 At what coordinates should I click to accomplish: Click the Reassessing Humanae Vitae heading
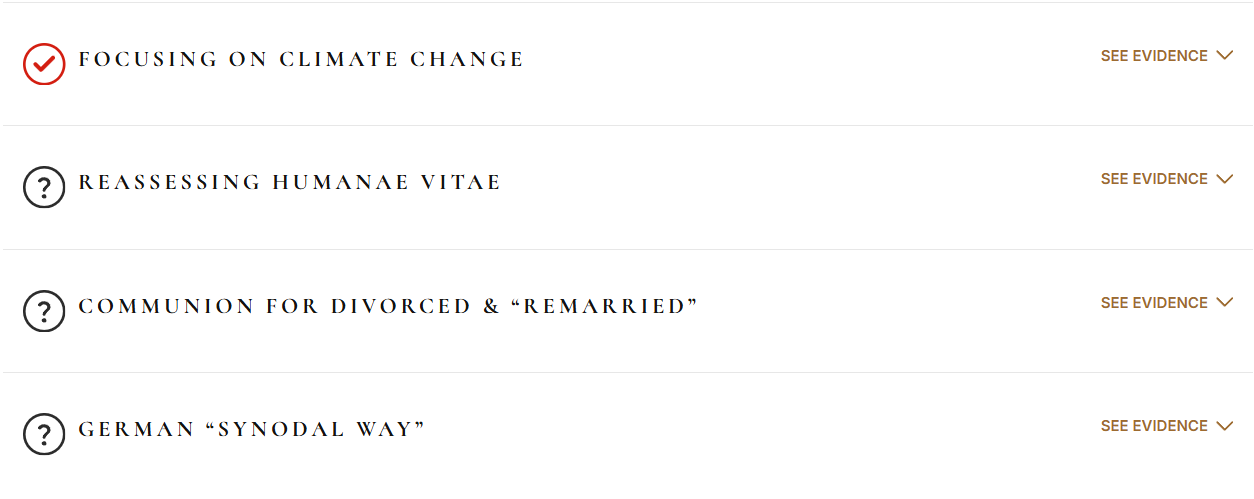click(290, 183)
